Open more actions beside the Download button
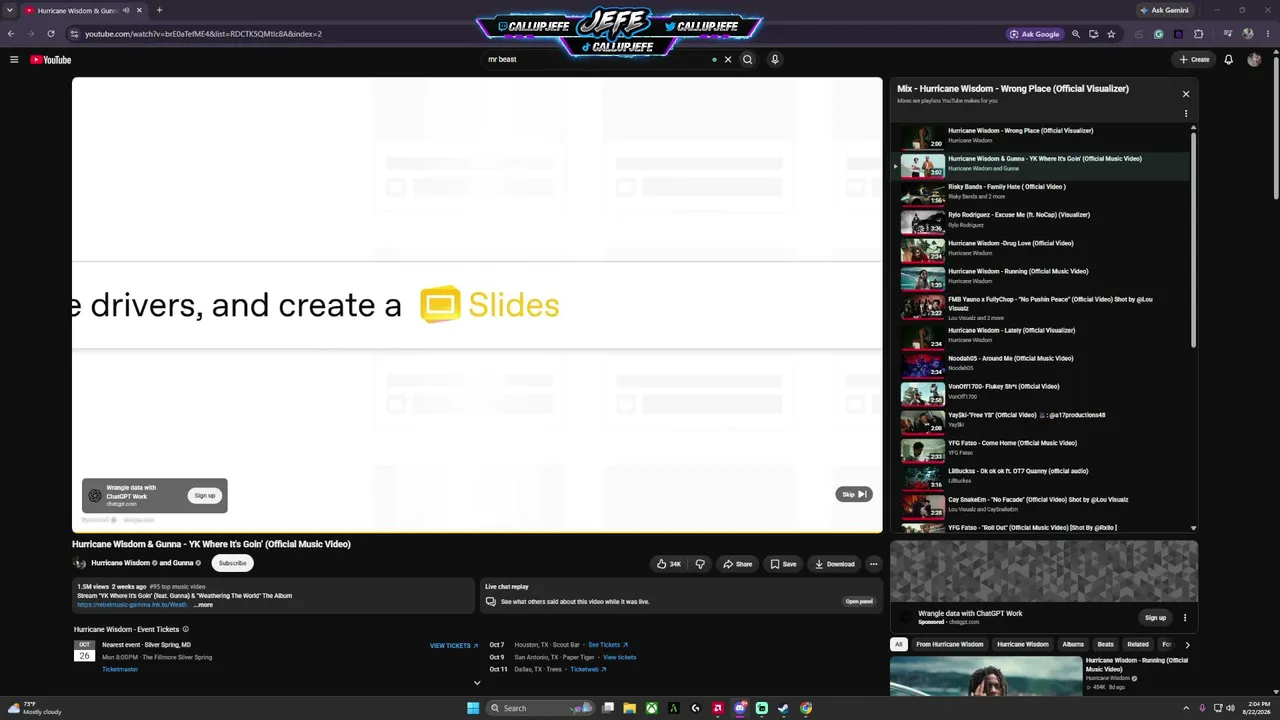The width and height of the screenshot is (1280, 720). pyautogui.click(x=873, y=564)
